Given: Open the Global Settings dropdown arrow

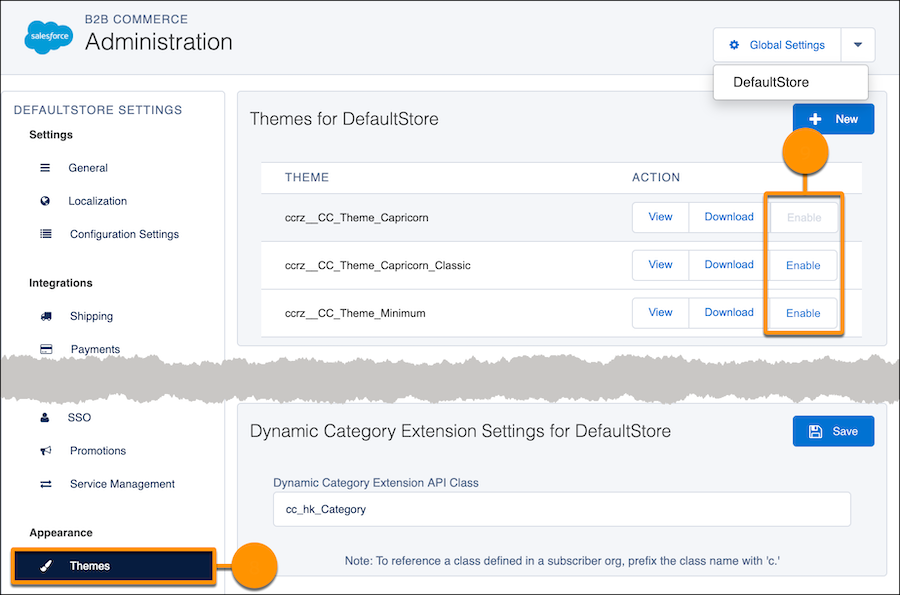Looking at the screenshot, I should (858, 45).
